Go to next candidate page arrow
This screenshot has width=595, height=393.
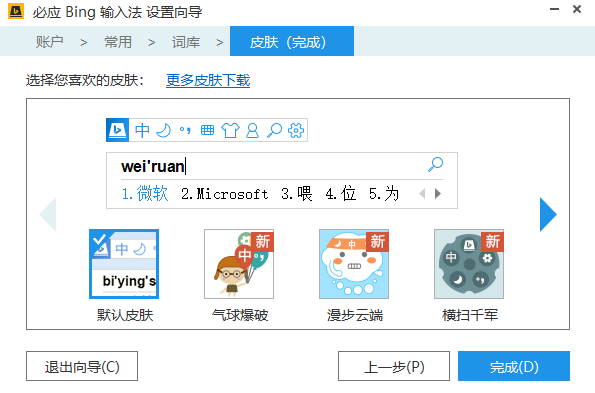coord(438,194)
